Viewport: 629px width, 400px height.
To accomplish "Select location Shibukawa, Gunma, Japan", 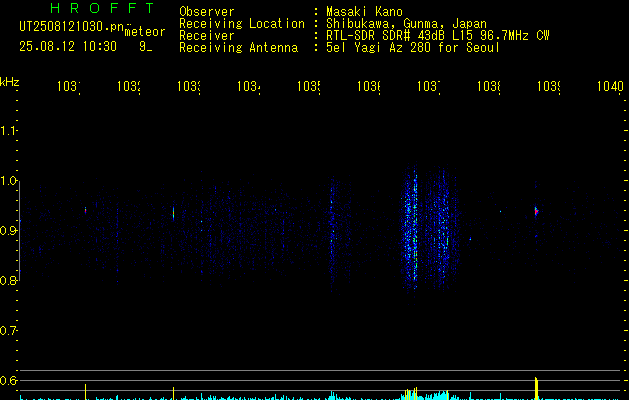I will click(406, 24).
